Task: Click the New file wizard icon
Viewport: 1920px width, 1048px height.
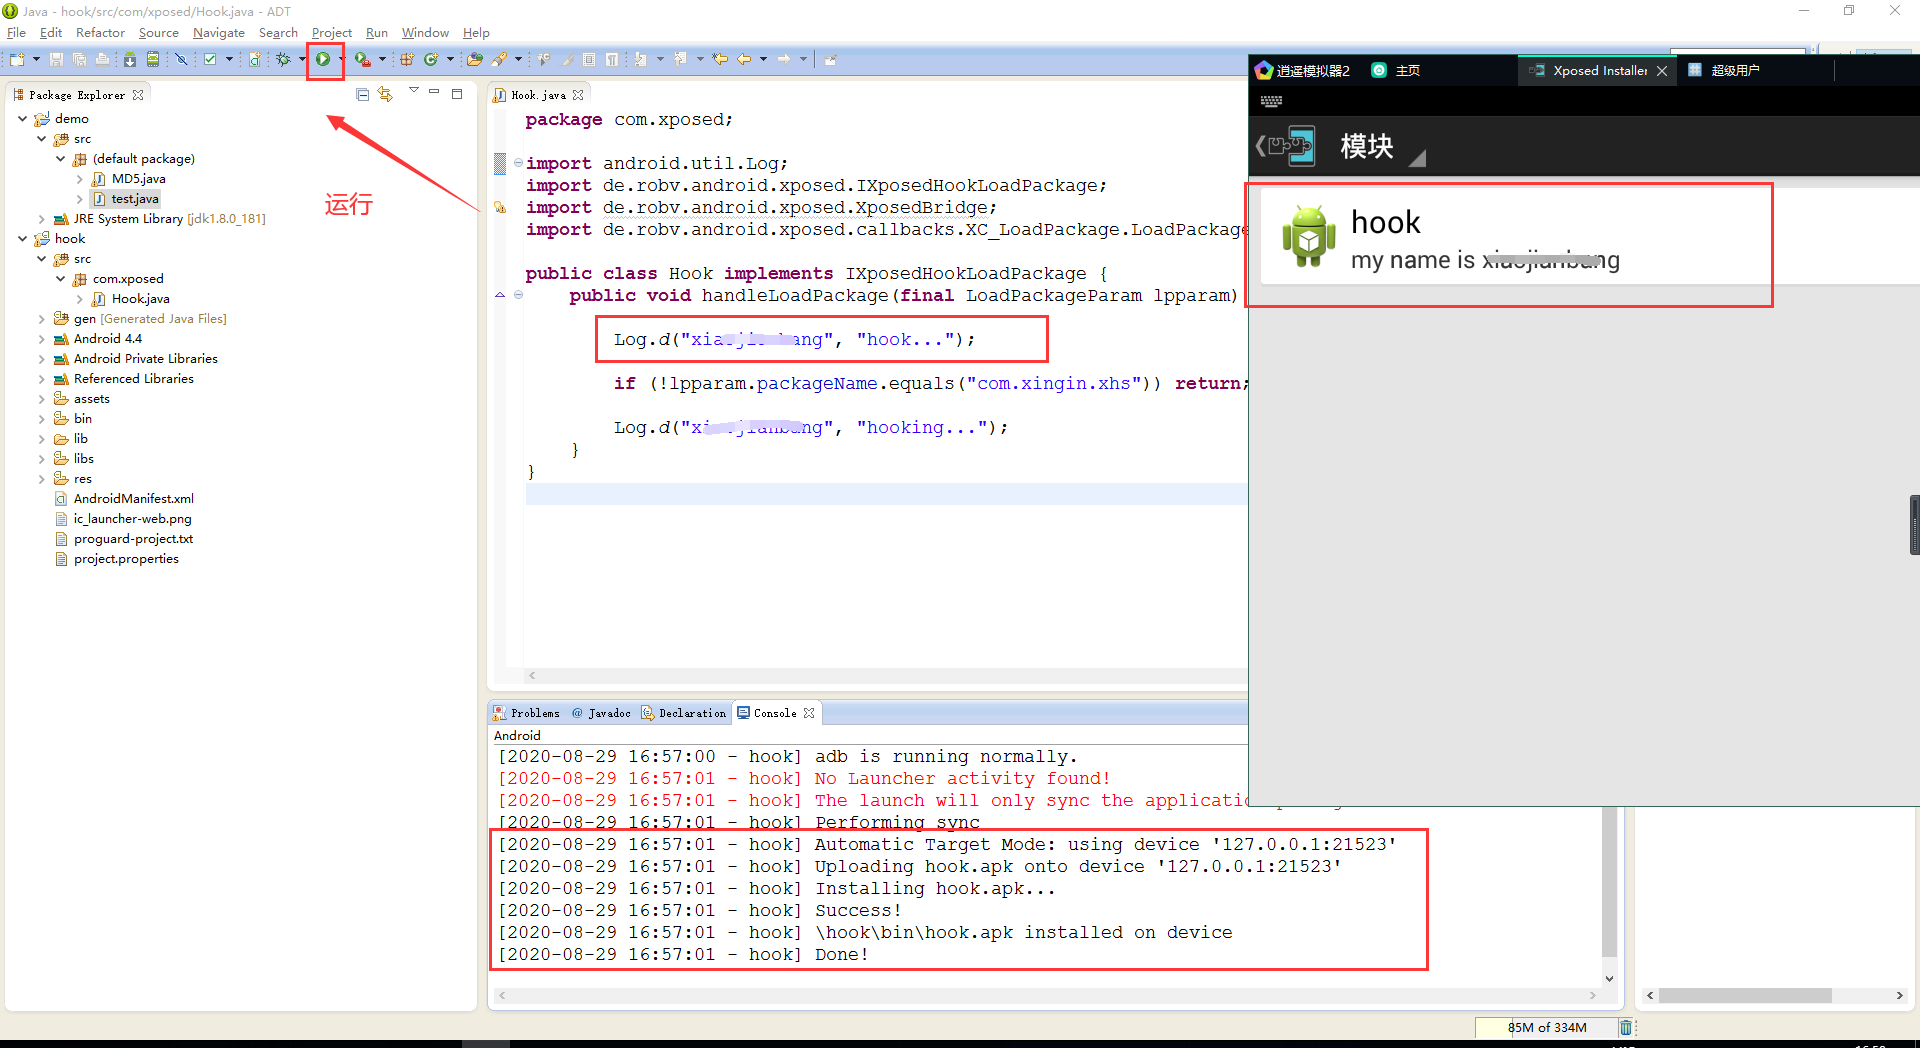Action: [17, 60]
